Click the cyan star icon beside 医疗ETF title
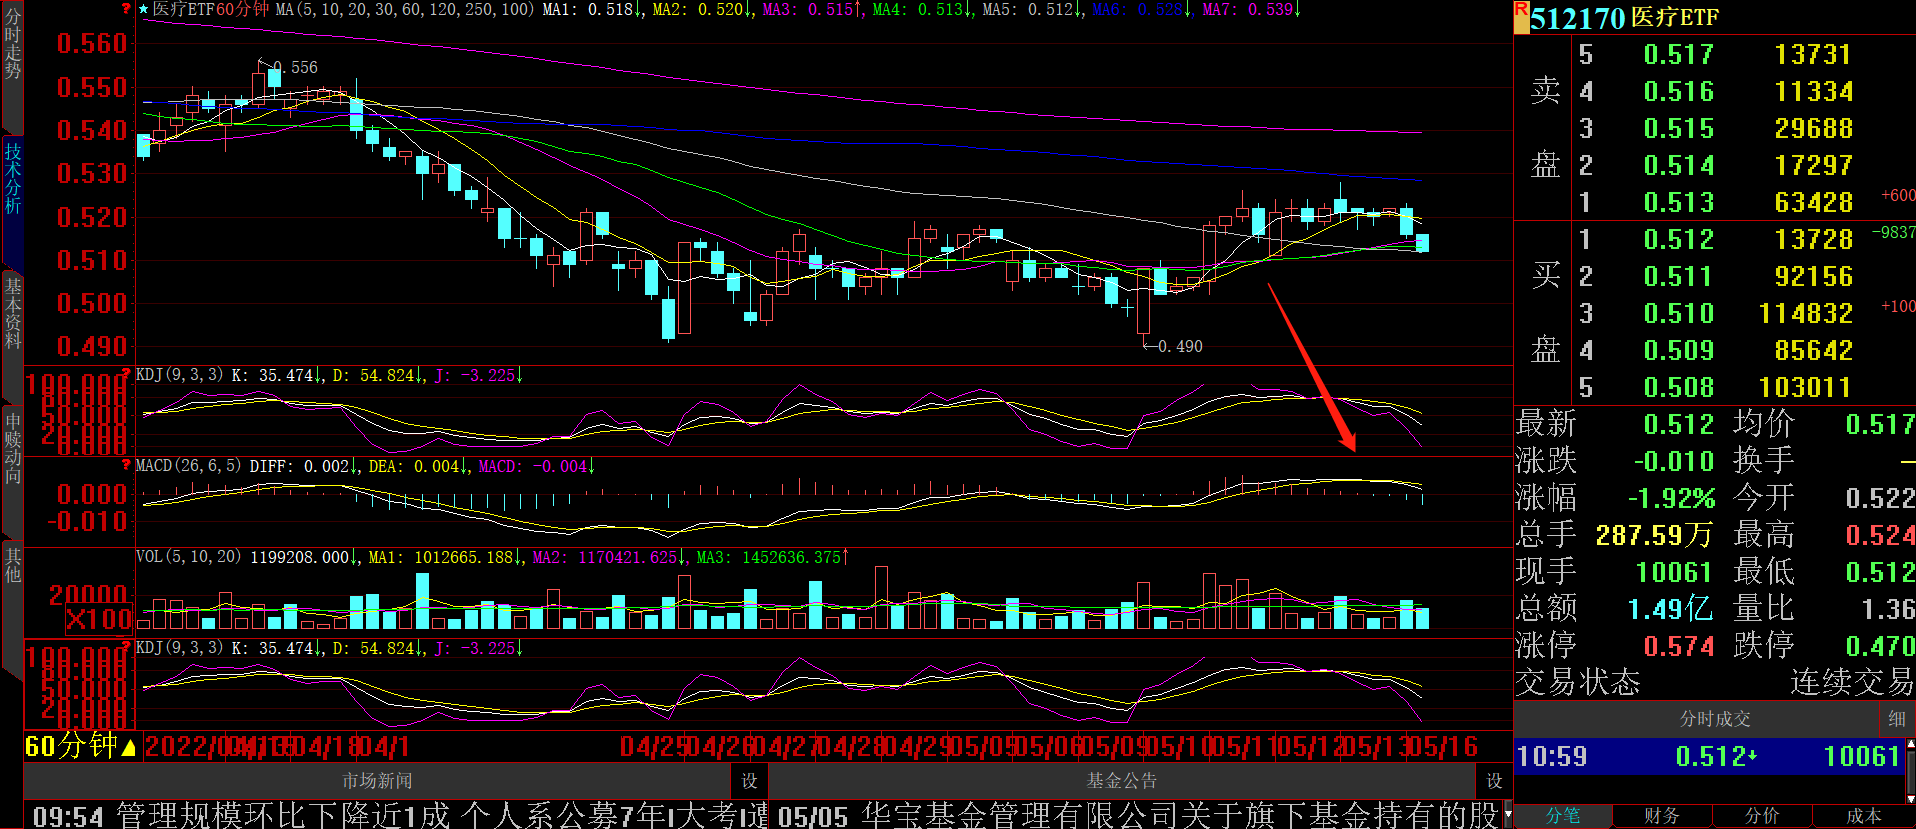1916x829 pixels. pos(143,9)
